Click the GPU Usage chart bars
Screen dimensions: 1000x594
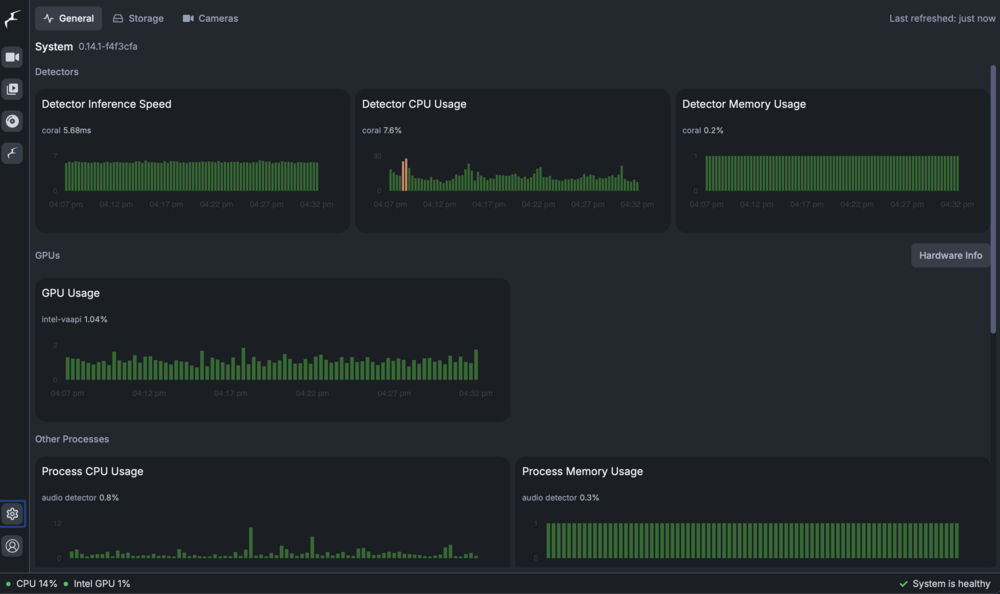coord(272,364)
